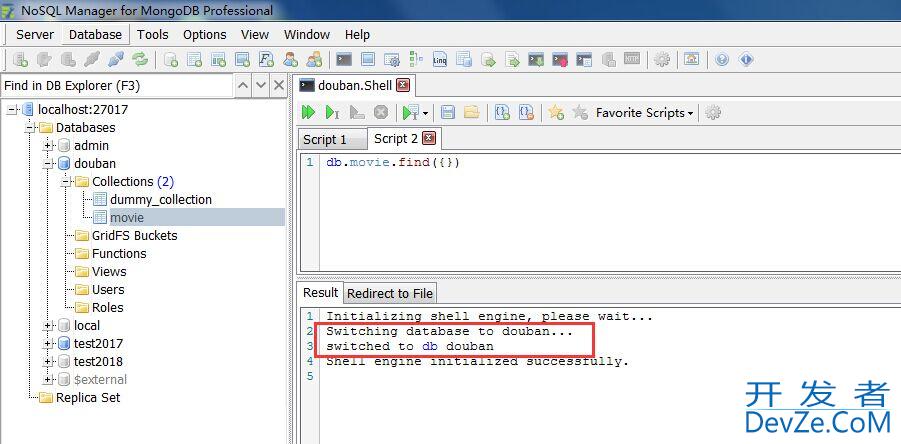
Task: Select the movie collection in the tree
Action: point(127,218)
